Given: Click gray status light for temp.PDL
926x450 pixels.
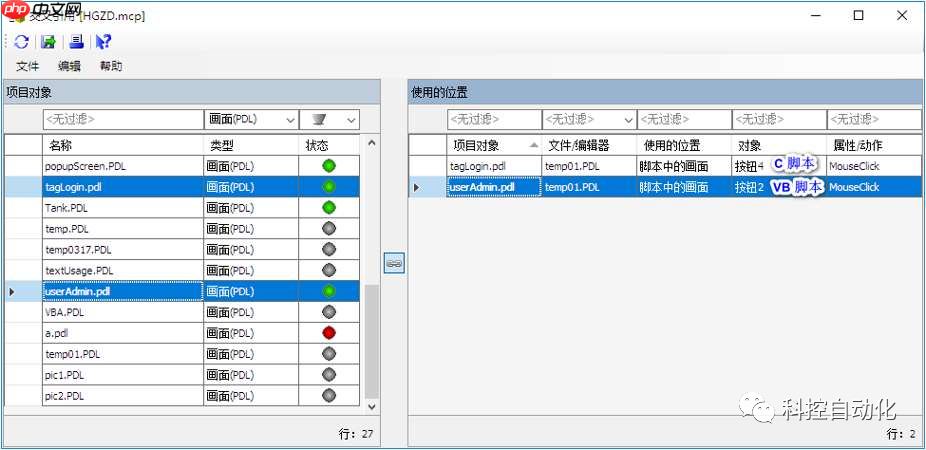Looking at the screenshot, I should 329,229.
